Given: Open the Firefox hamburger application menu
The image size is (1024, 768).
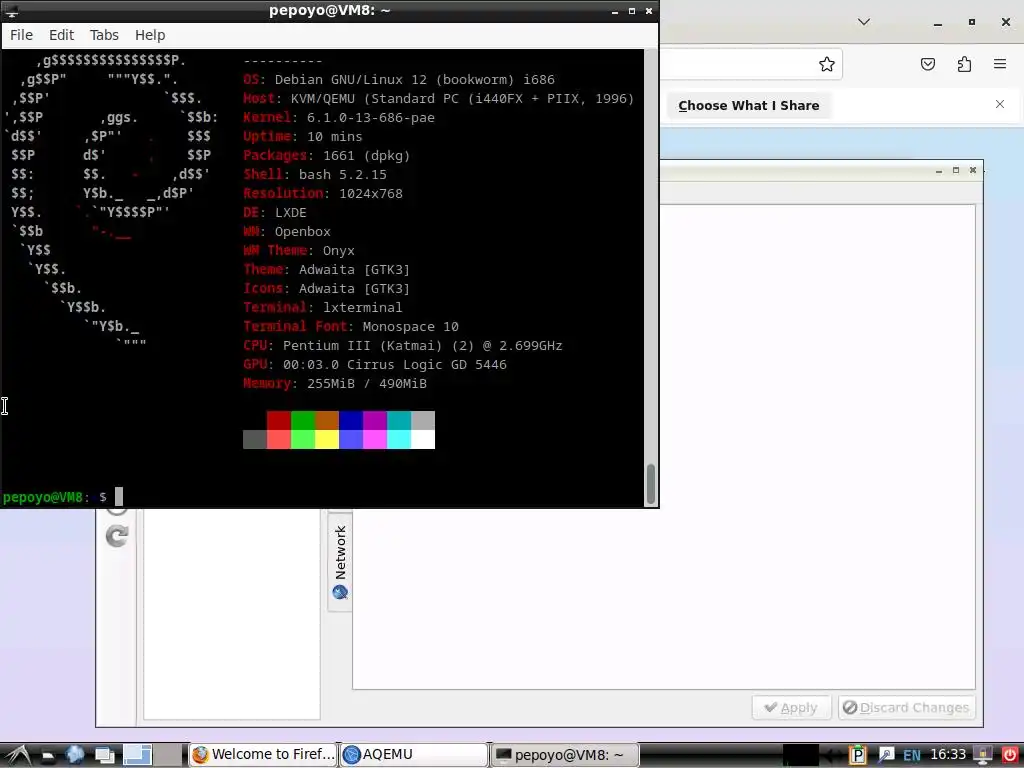Looking at the screenshot, I should coord(1000,64).
